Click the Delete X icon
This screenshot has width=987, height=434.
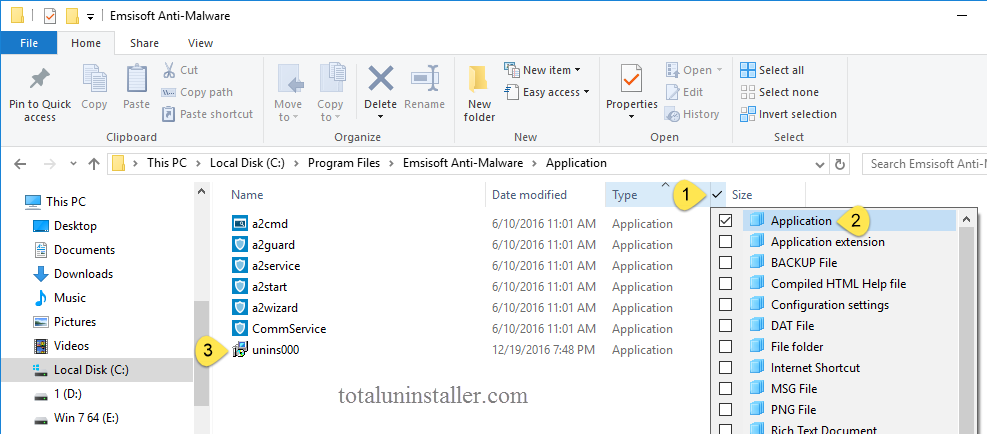click(380, 78)
